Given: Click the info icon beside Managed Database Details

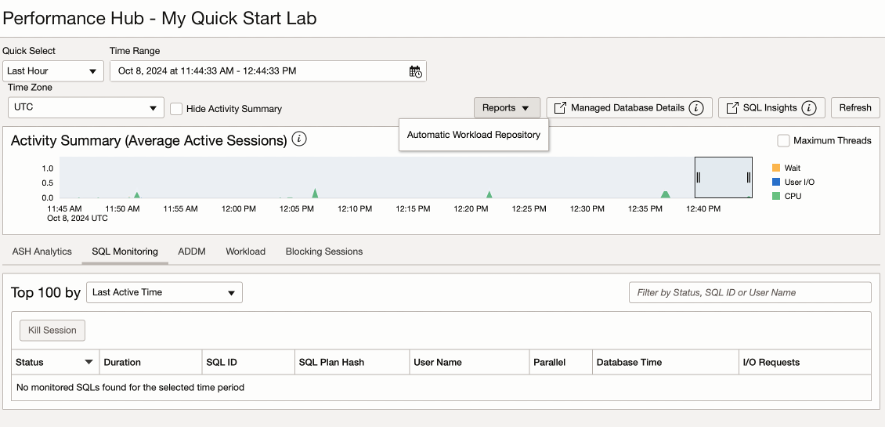Looking at the screenshot, I should pyautogui.click(x=696, y=108).
